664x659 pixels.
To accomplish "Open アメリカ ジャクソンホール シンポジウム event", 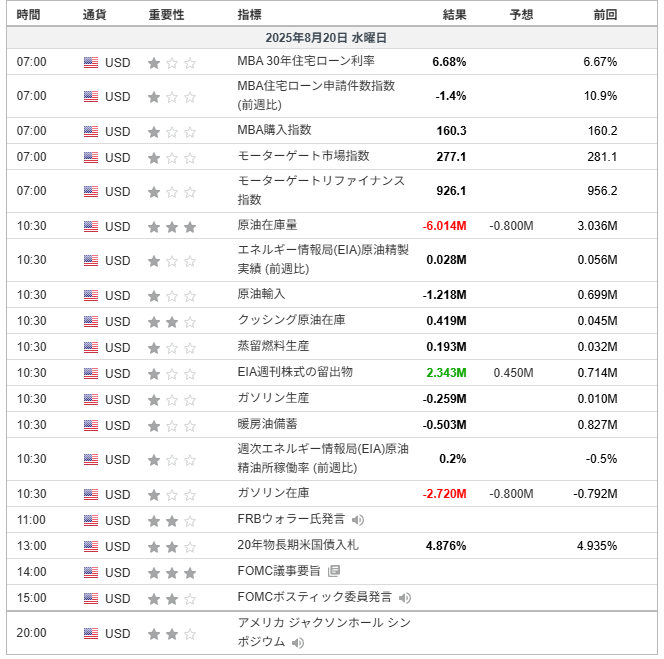I will pyautogui.click(x=324, y=632).
